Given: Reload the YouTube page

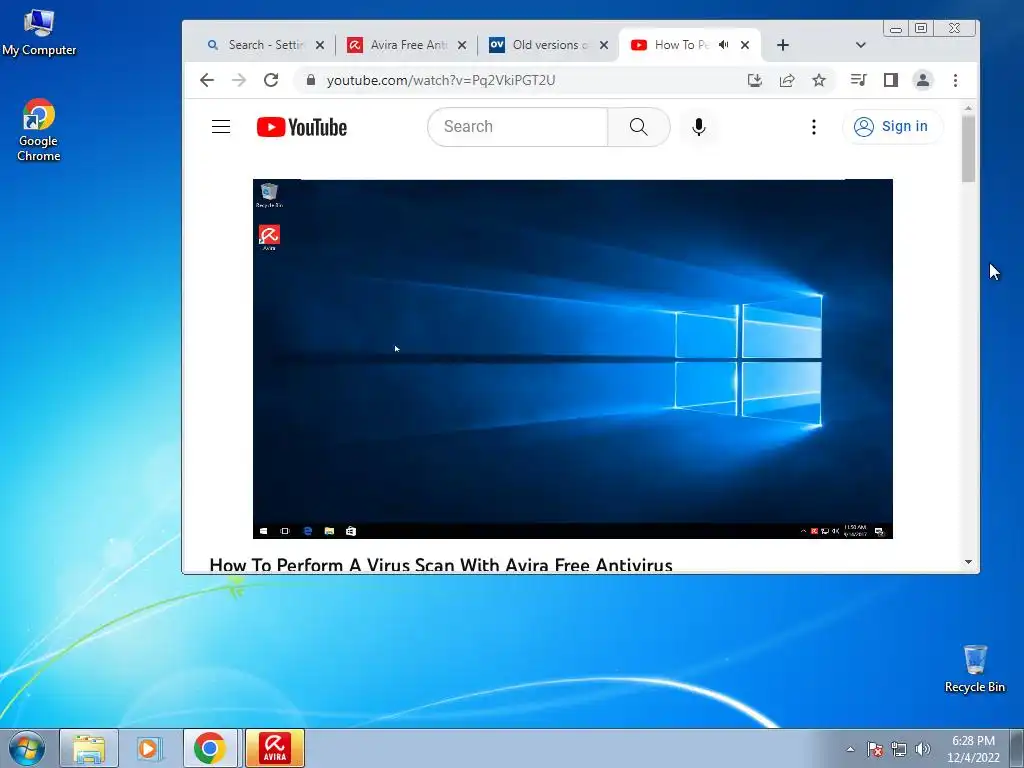Looking at the screenshot, I should coord(271,80).
